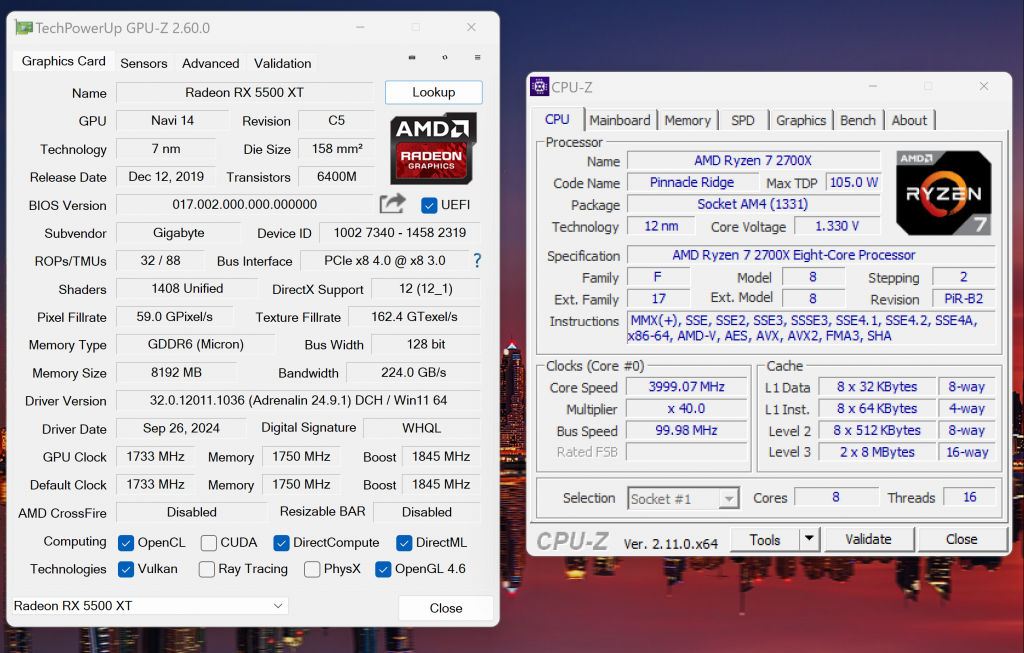Open the Graphics tab in CPU-Z
The width and height of the screenshot is (1024, 653).
click(801, 121)
